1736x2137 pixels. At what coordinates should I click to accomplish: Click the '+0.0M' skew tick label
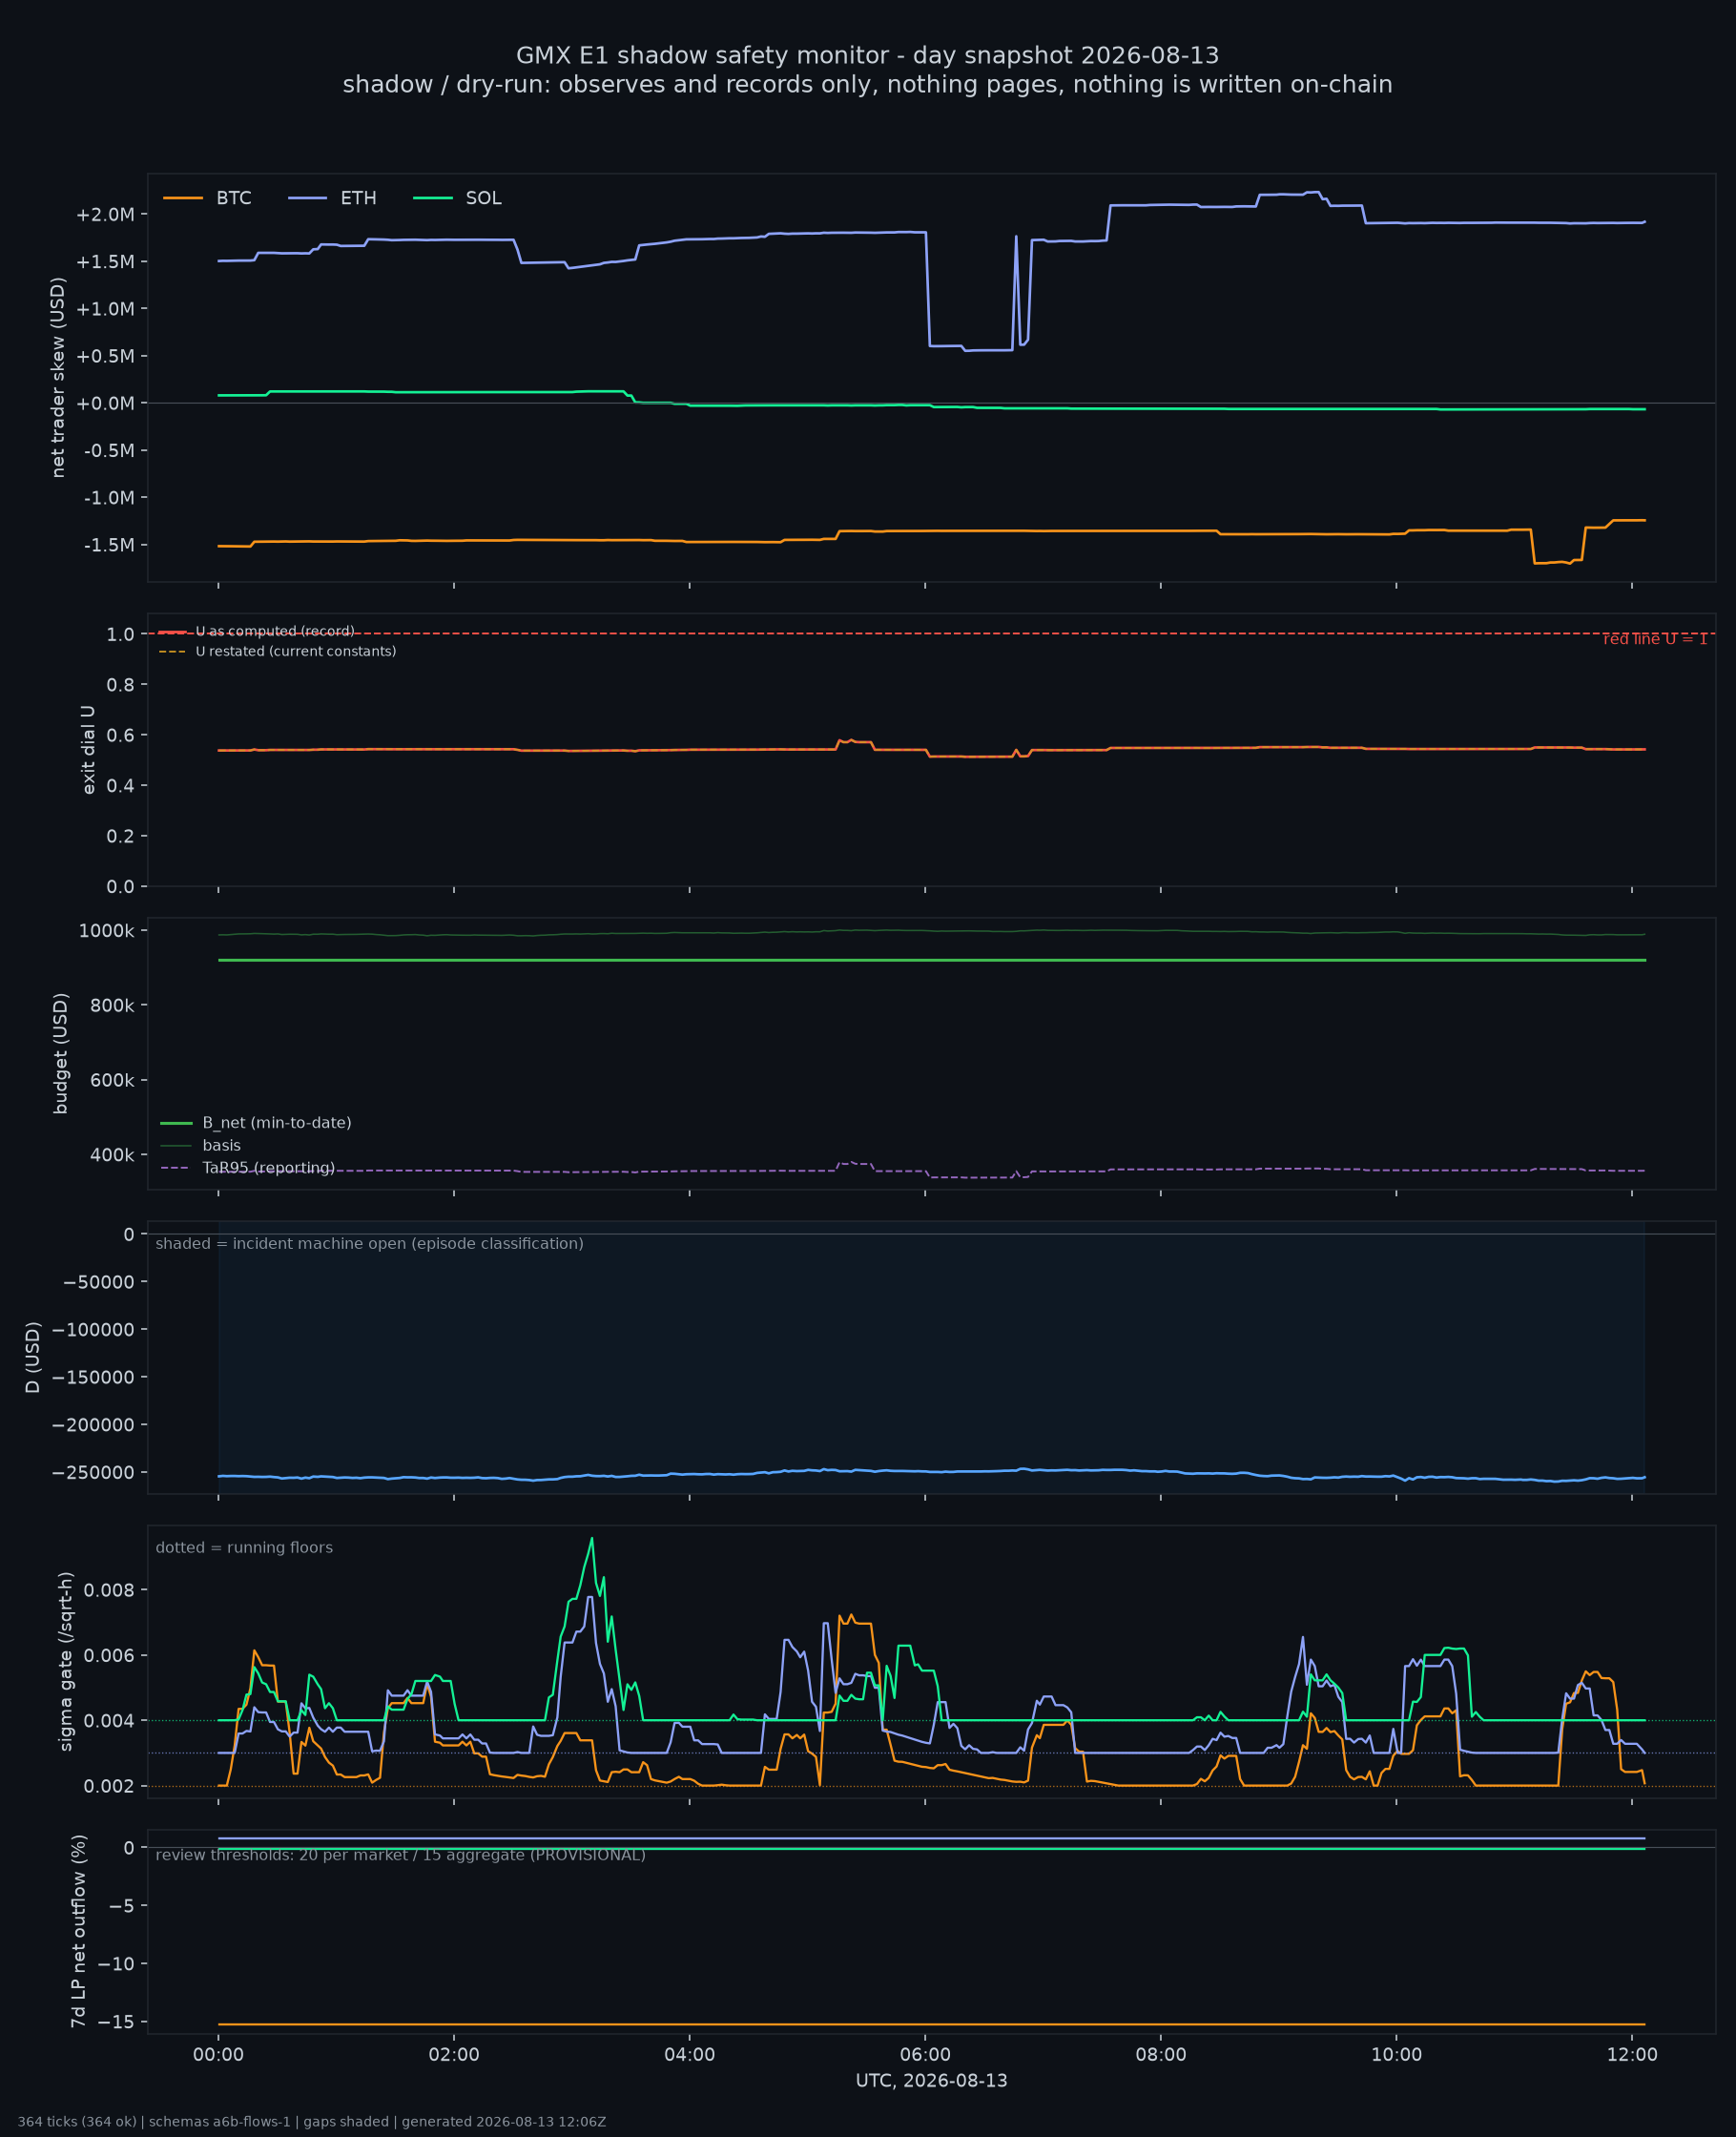[105, 403]
